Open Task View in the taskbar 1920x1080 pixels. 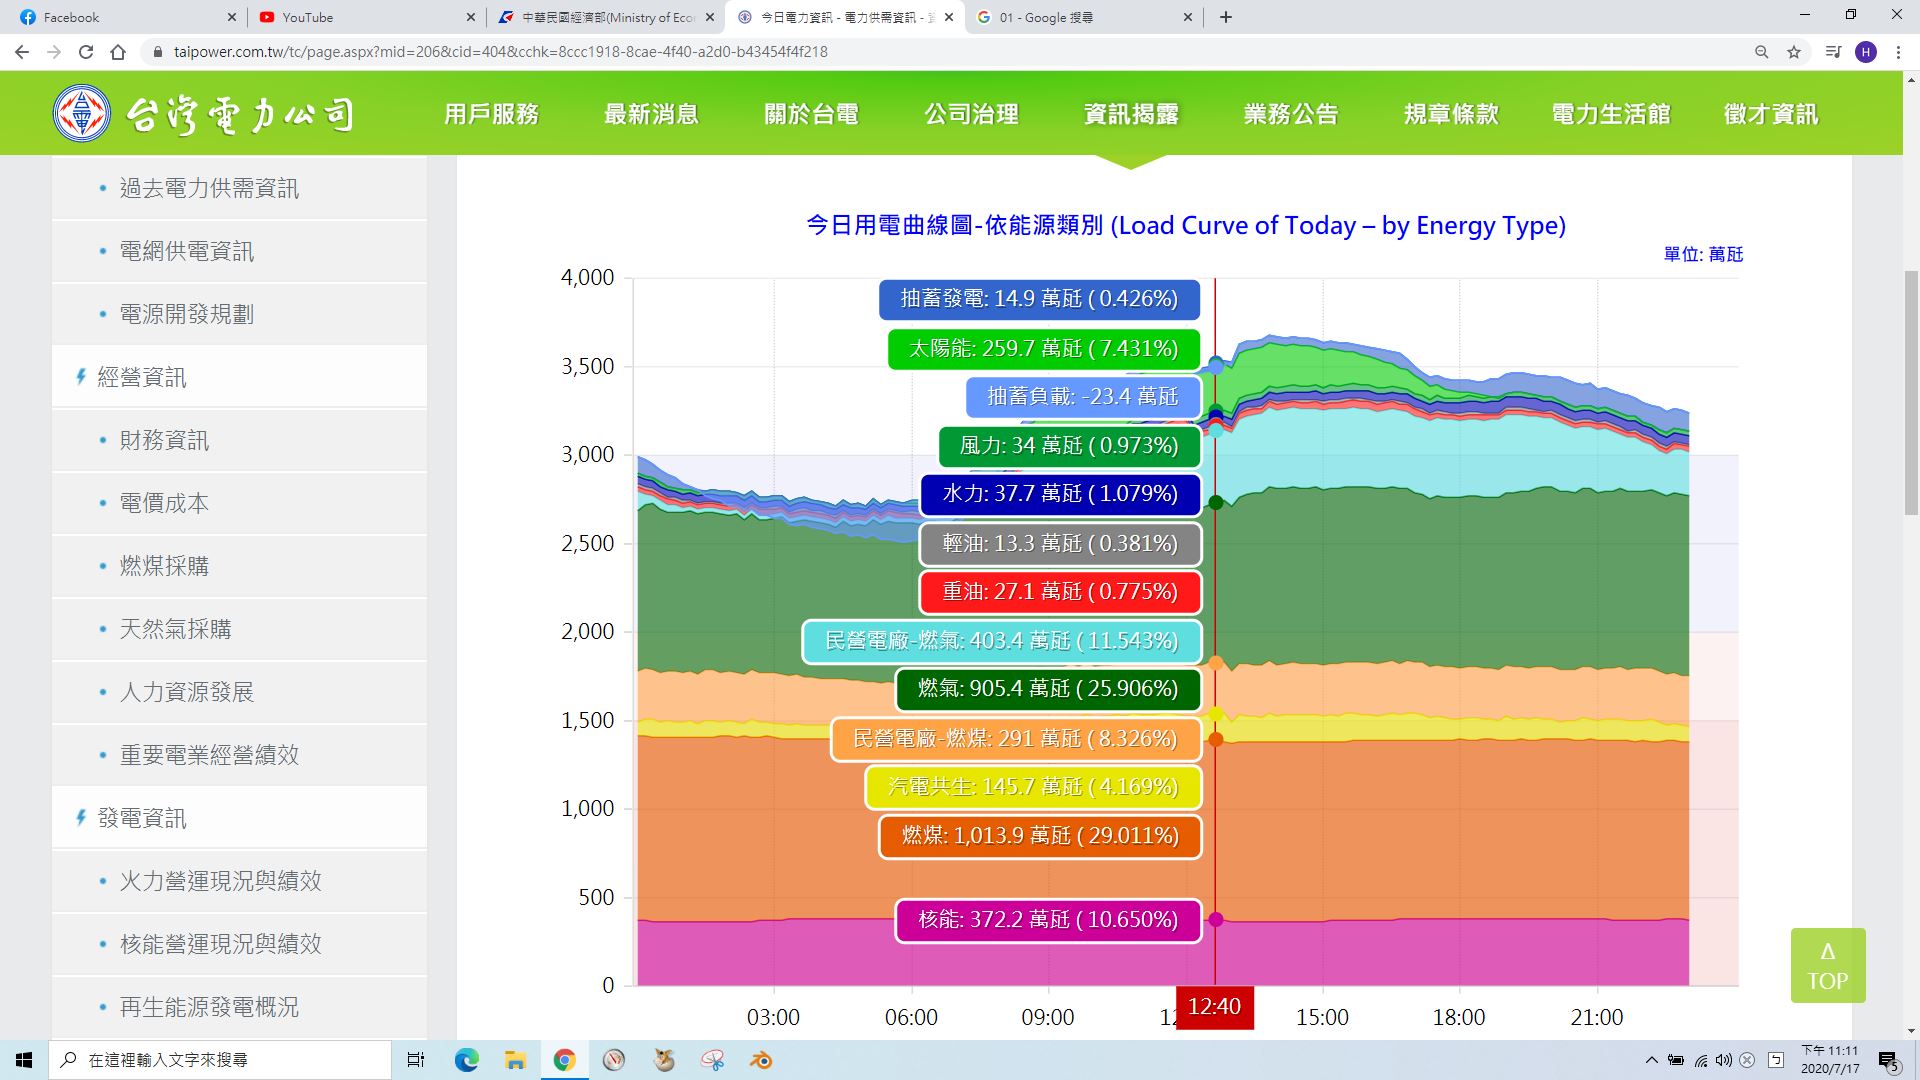tap(416, 1060)
